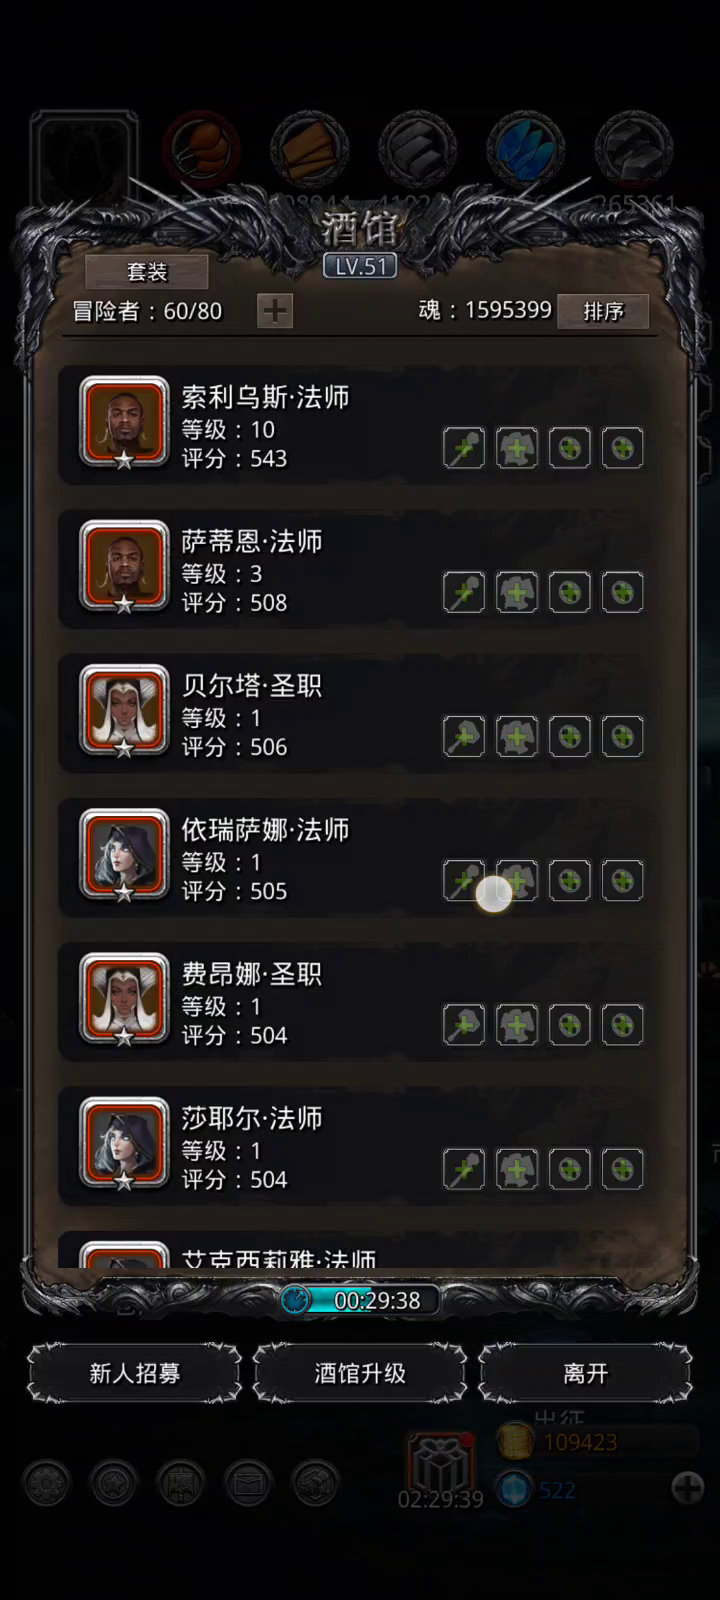Open the 排序 sort options
This screenshot has height=1600, width=720.
click(x=603, y=311)
